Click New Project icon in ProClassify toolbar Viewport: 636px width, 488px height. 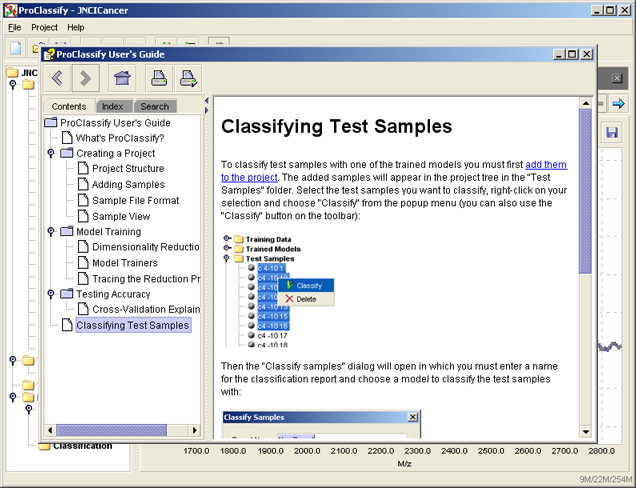tap(15, 48)
